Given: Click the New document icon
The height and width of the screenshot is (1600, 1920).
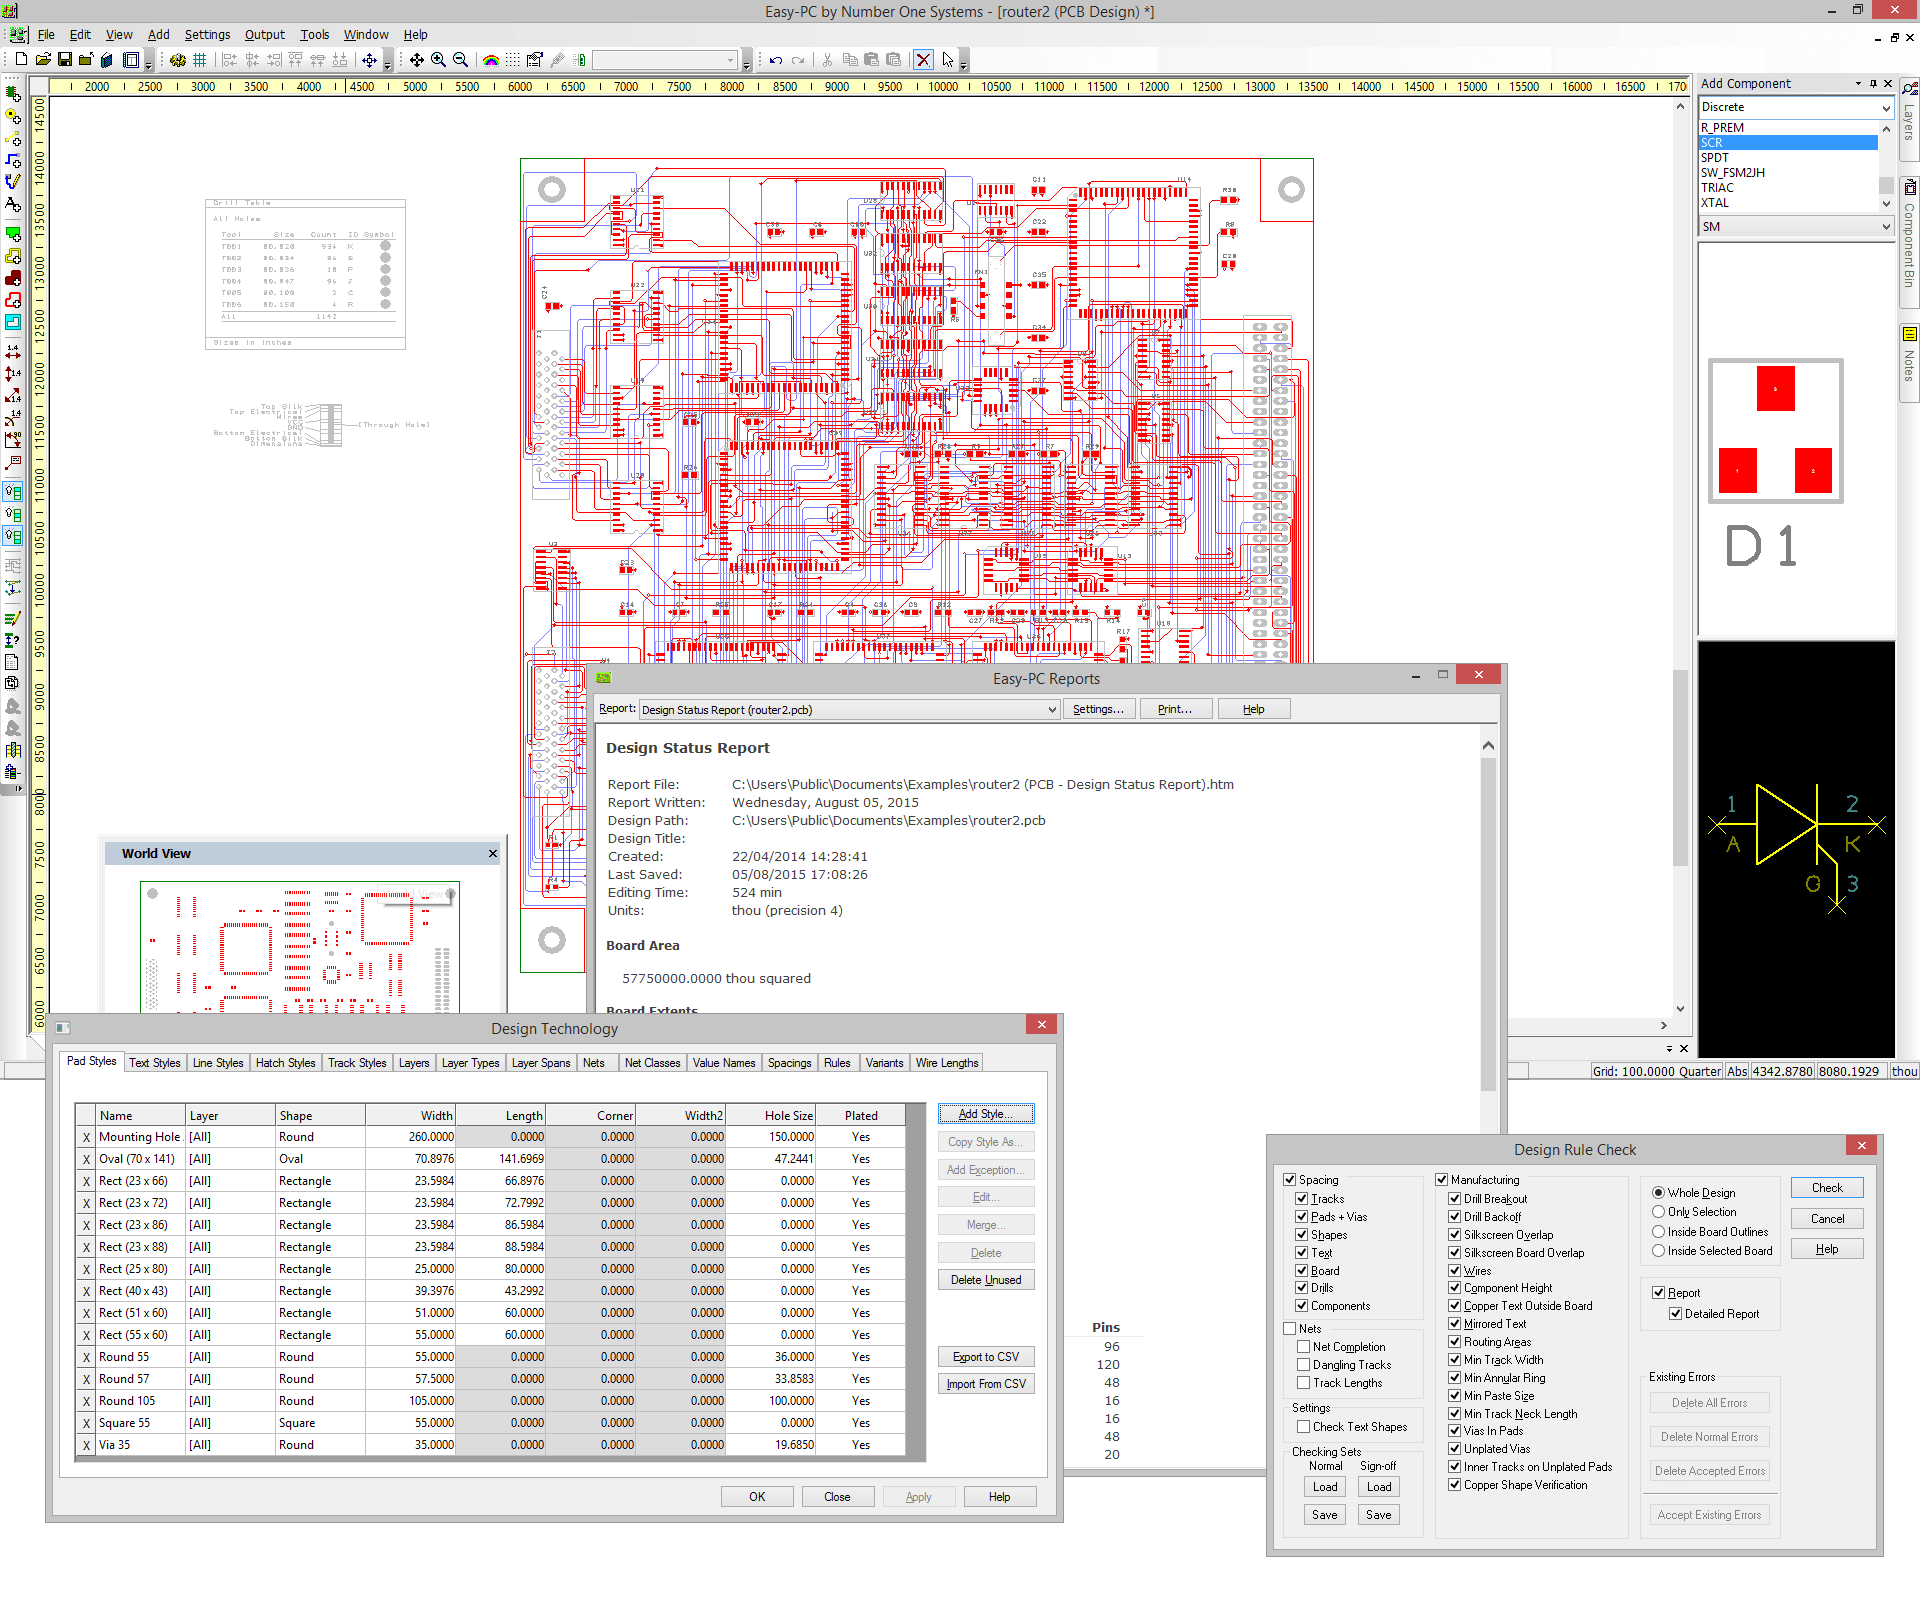Looking at the screenshot, I should (21, 60).
